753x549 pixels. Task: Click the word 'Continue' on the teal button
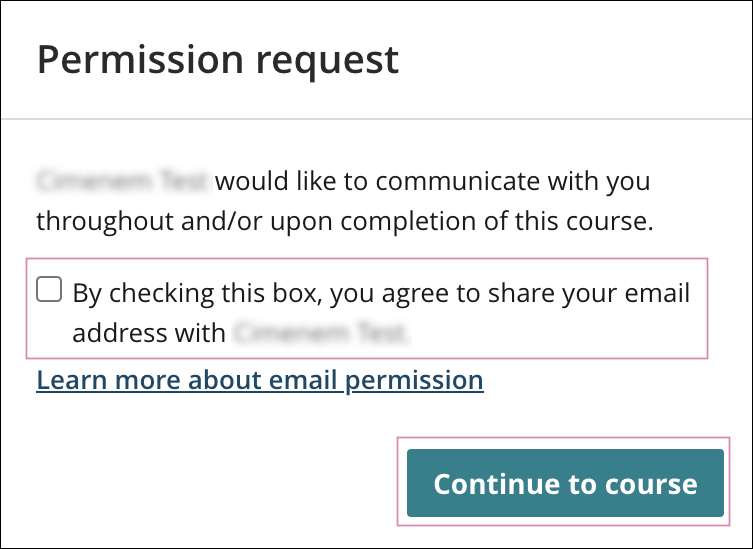pyautogui.click(x=497, y=484)
